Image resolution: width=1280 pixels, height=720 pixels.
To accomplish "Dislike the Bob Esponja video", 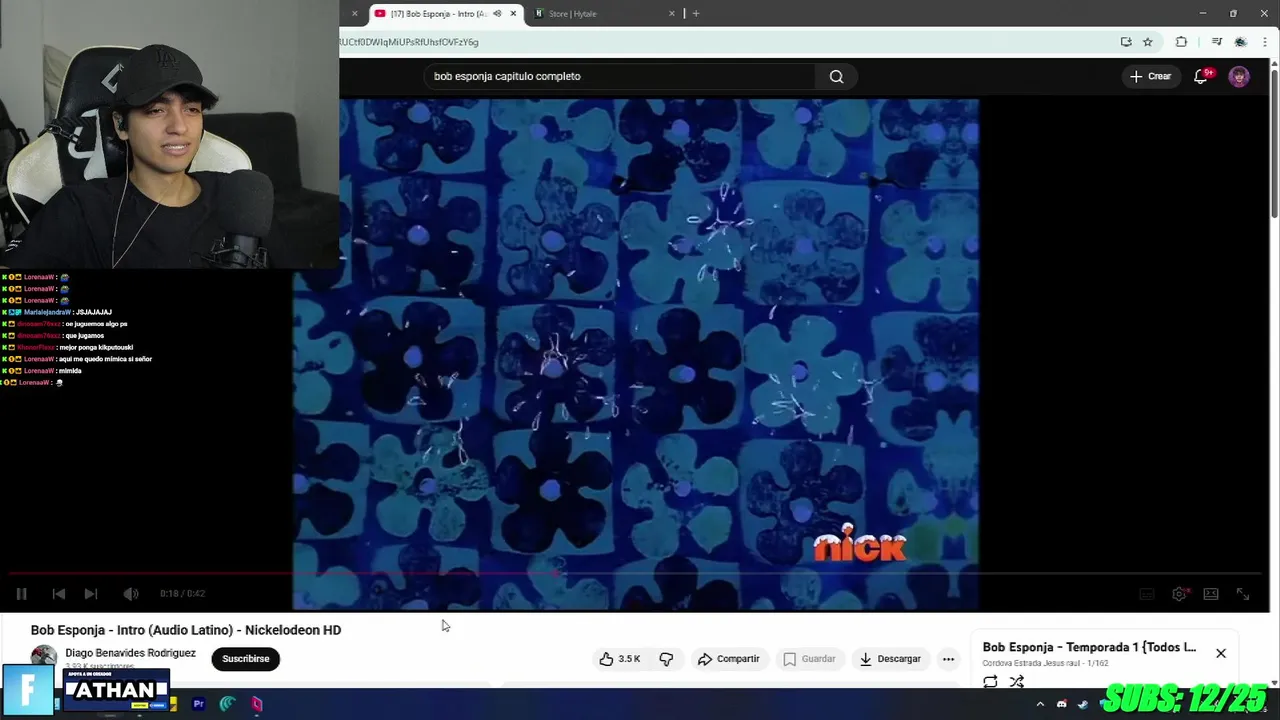I will [x=666, y=659].
